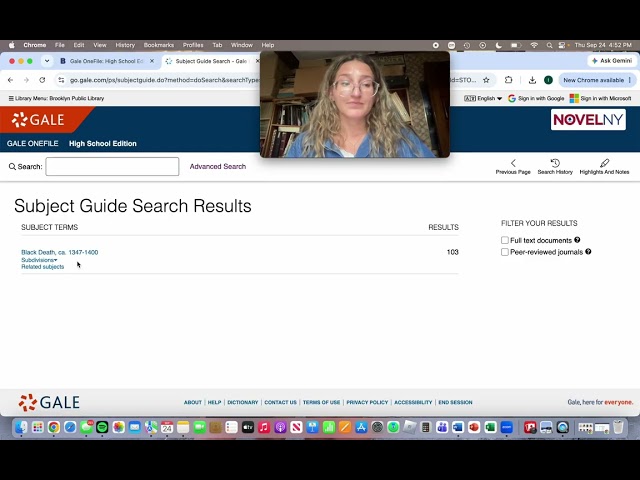Open the English language dropdown

483,98
